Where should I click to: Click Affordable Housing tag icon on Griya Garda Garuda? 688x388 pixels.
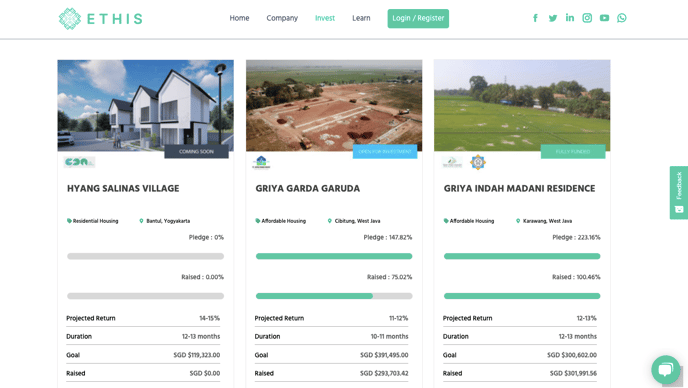(258, 221)
